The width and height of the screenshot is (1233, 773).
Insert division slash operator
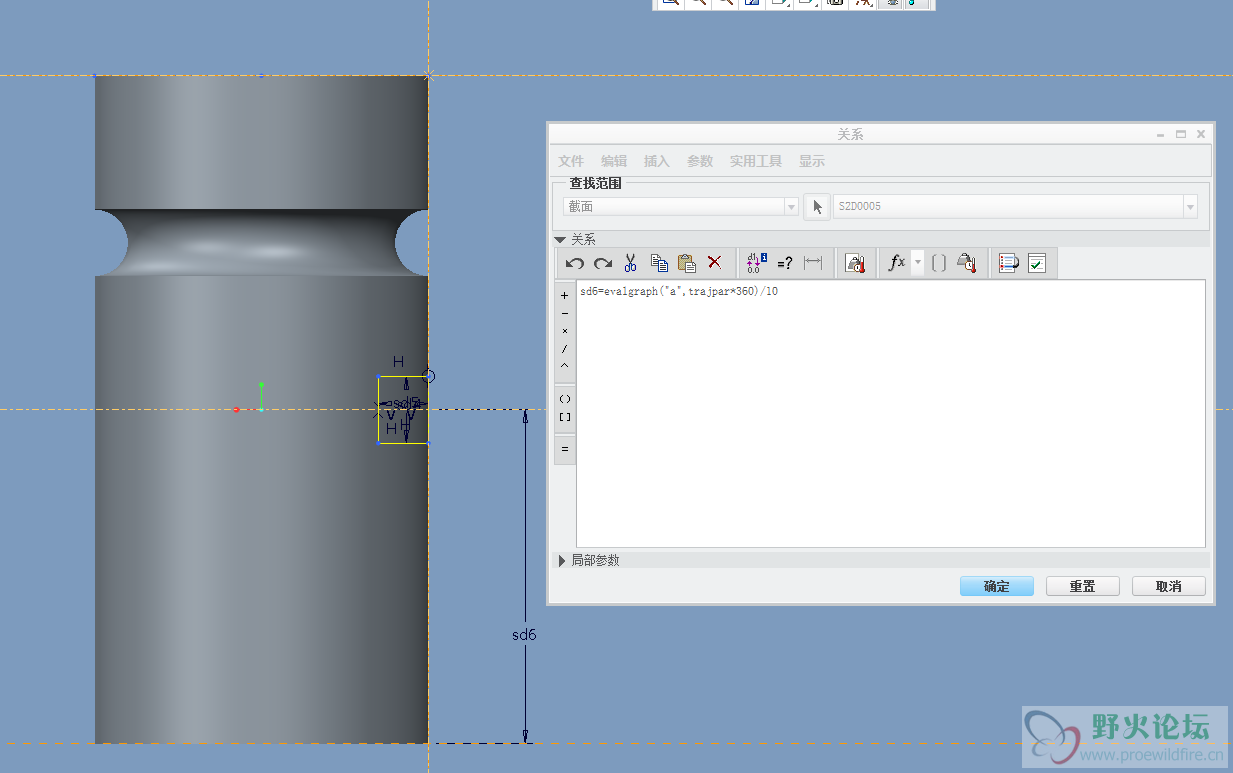565,349
